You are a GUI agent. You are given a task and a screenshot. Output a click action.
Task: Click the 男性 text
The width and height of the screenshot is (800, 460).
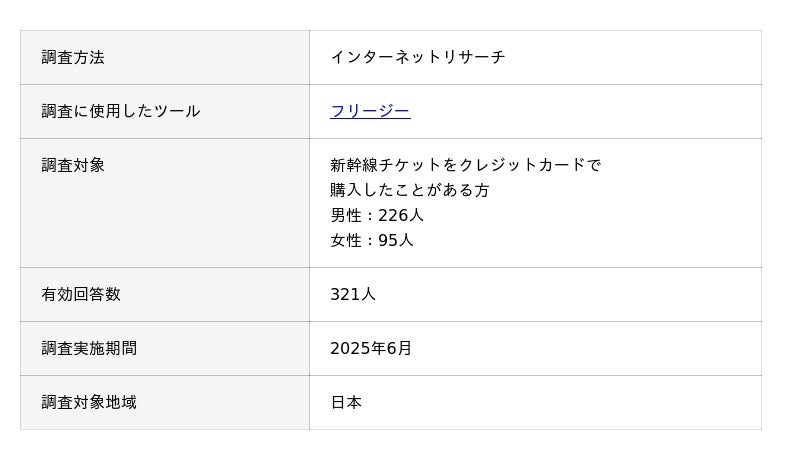click(x=346, y=215)
